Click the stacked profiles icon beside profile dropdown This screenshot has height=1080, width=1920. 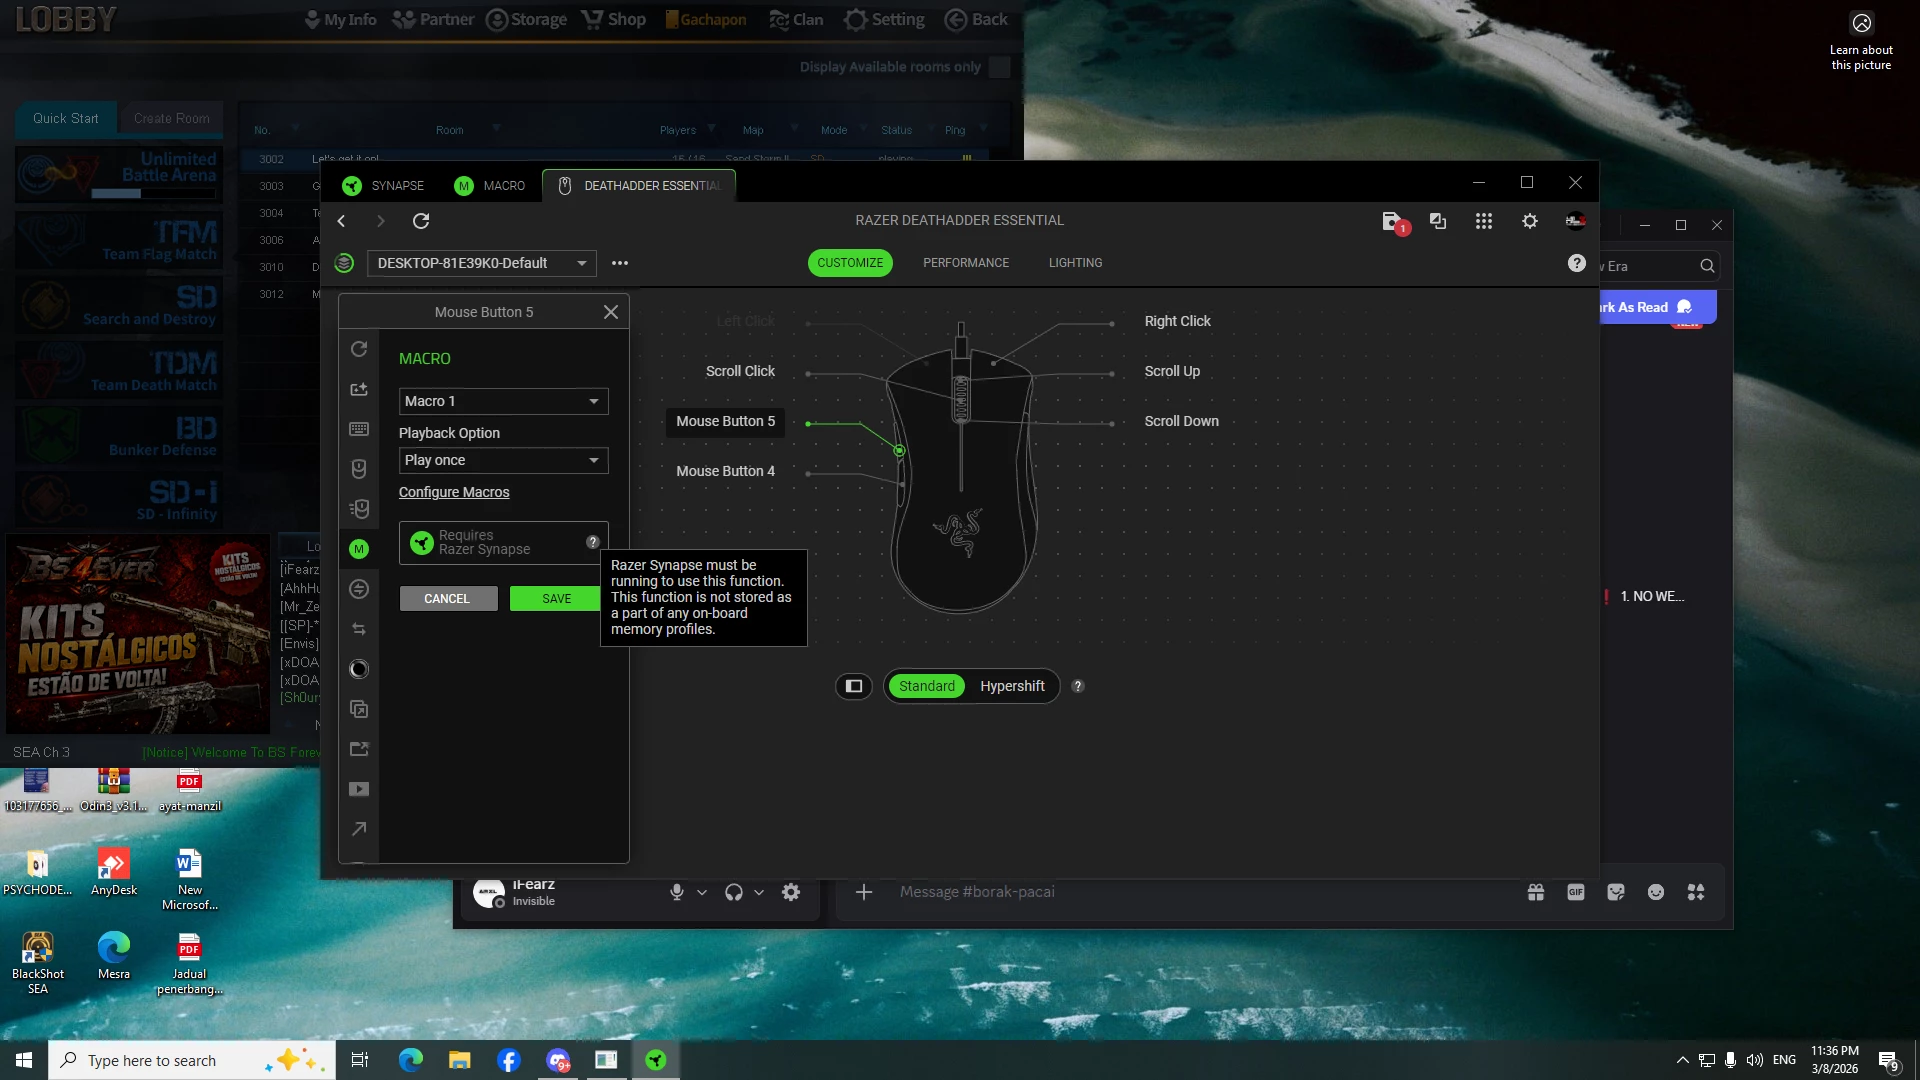click(x=344, y=263)
